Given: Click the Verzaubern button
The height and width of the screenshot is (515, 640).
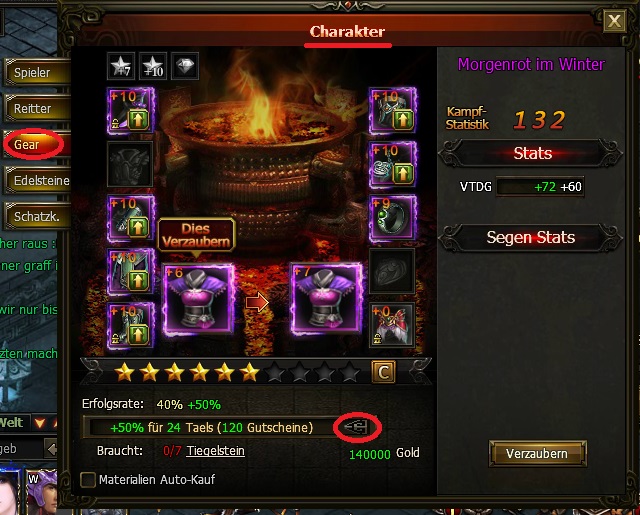Looking at the screenshot, I should (x=538, y=453).
